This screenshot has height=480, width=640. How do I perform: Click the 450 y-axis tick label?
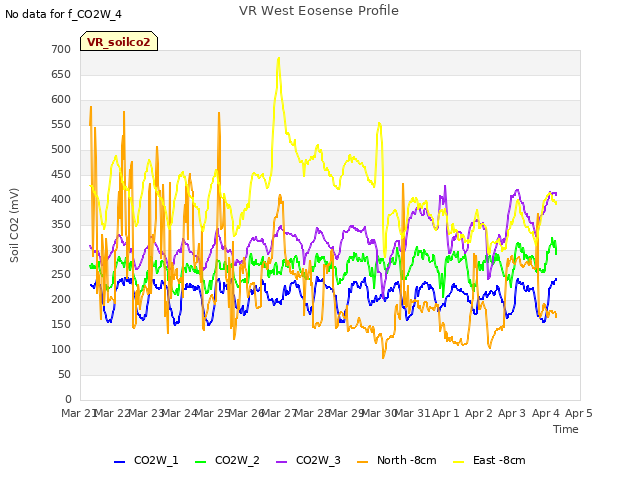pos(61,174)
